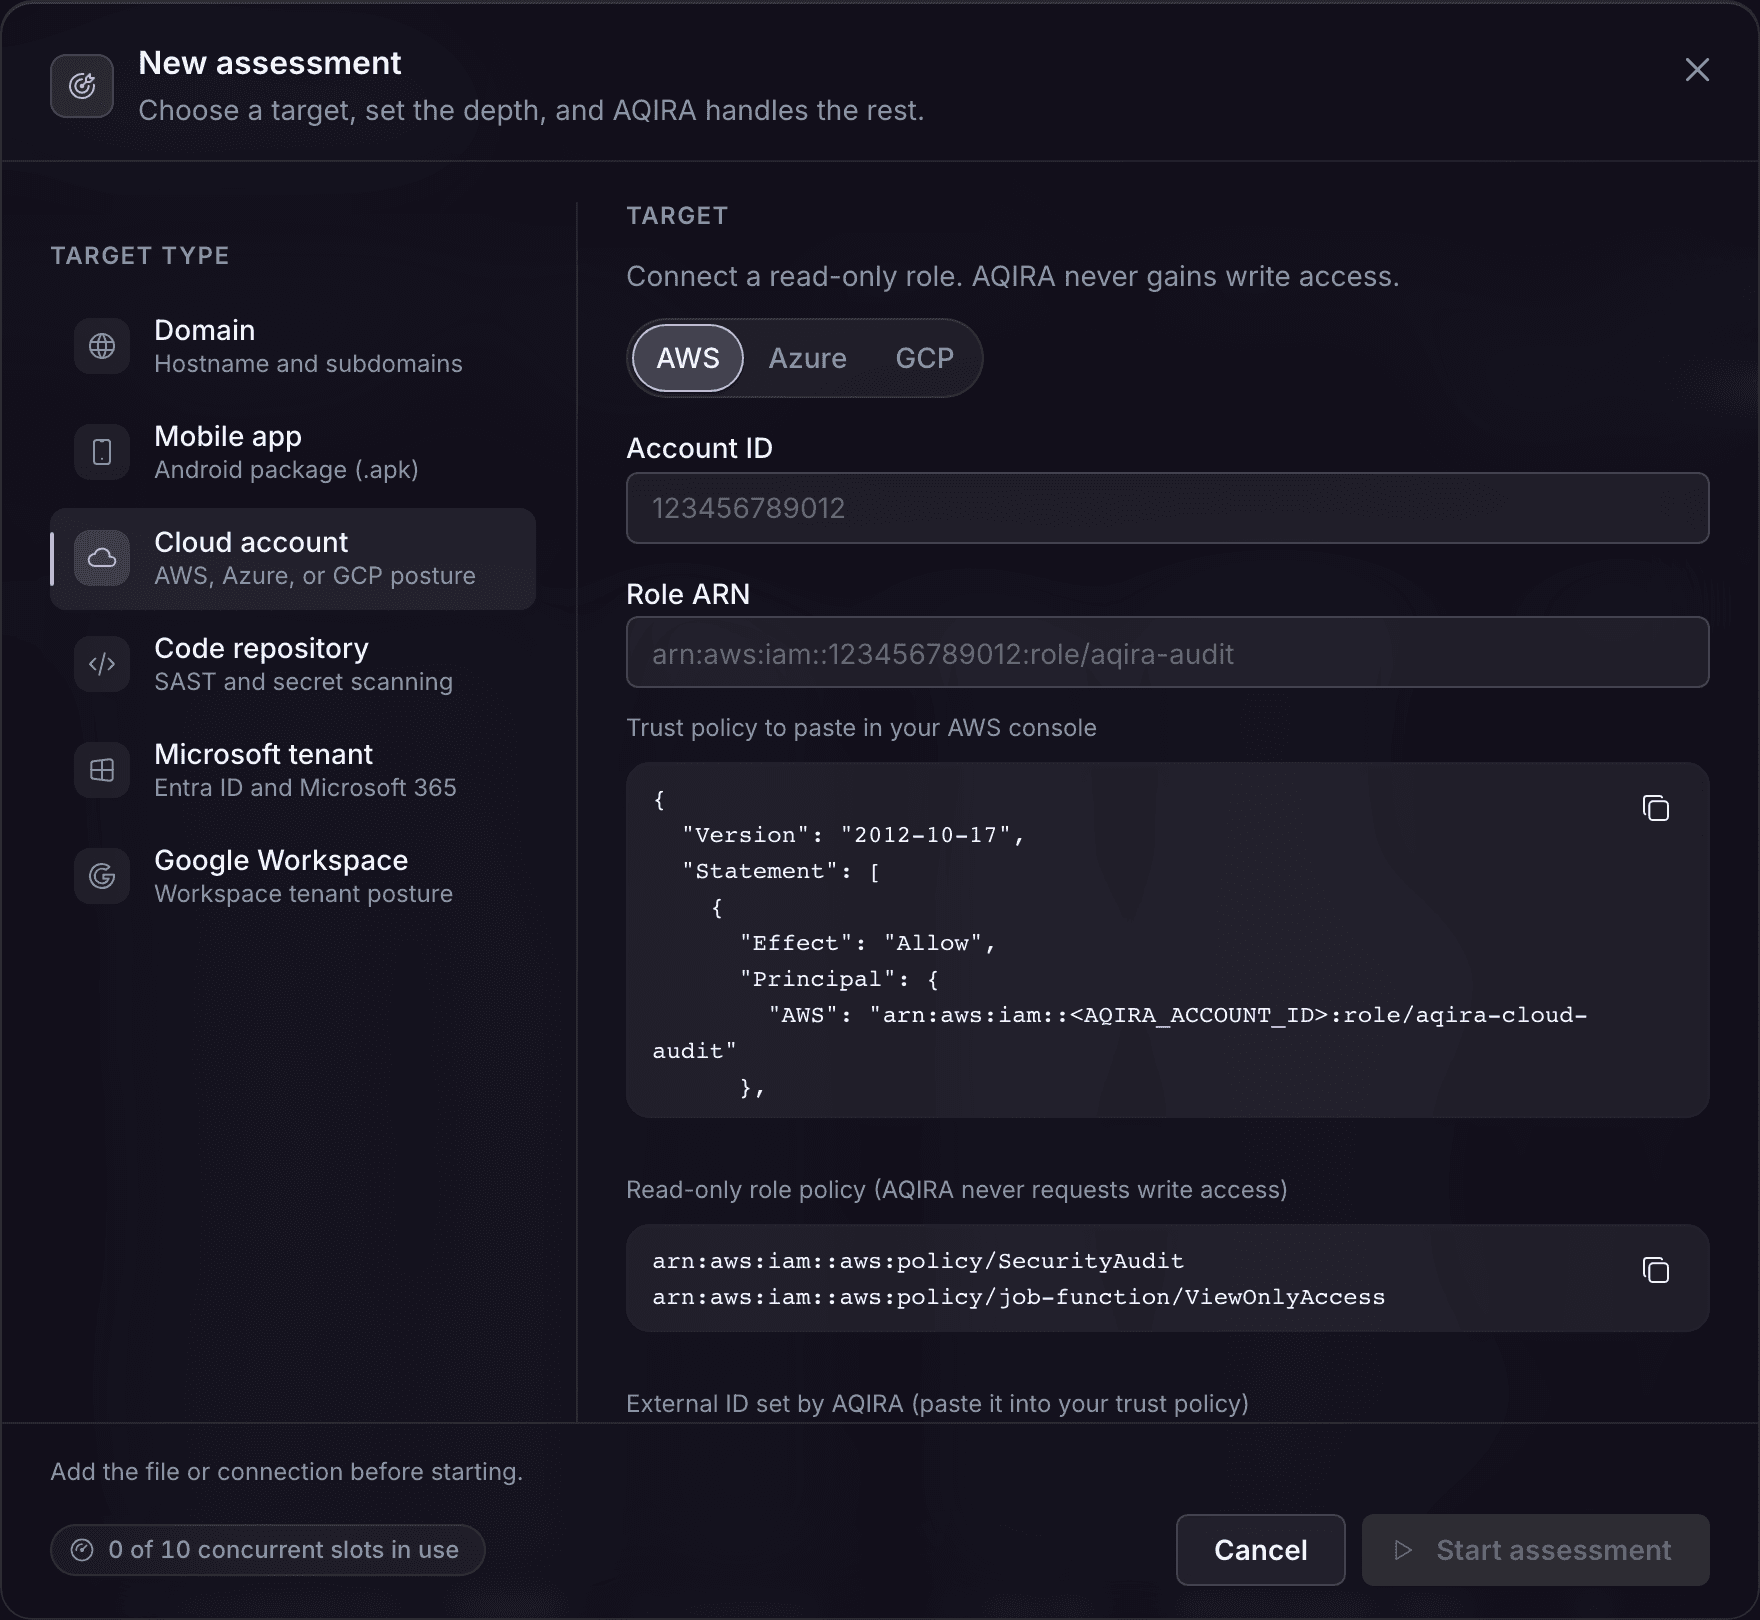Click the target icon beside New assessment
1760x1620 pixels.
click(82, 86)
